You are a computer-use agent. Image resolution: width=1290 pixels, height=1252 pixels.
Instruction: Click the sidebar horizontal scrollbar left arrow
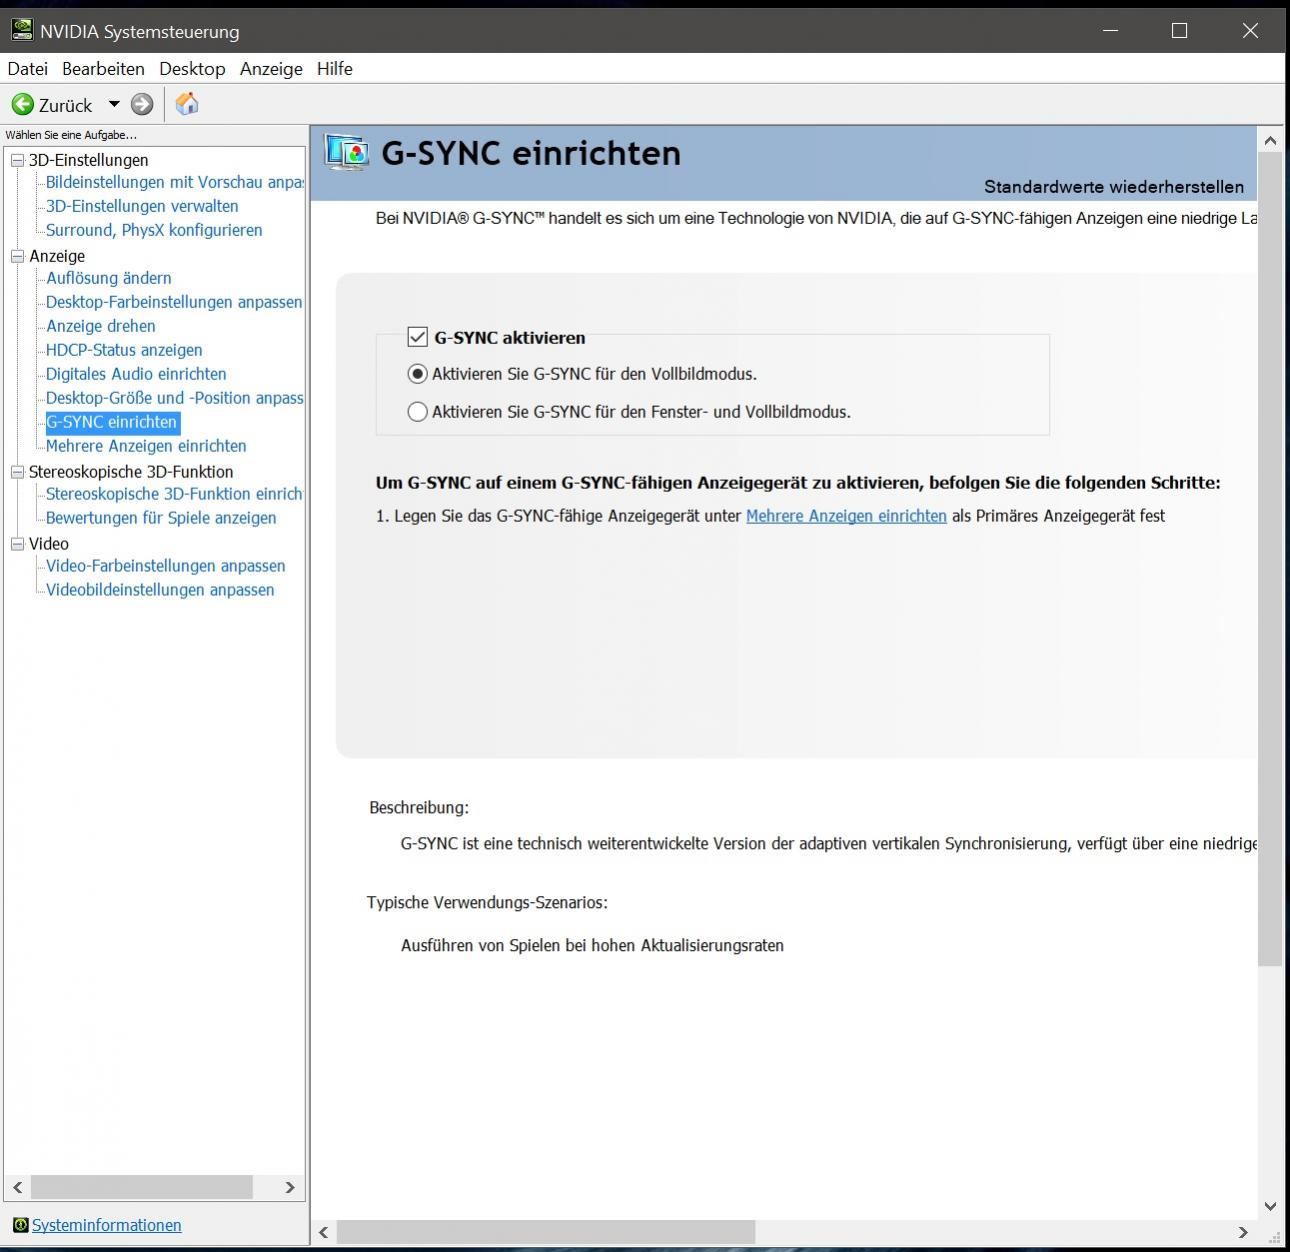pos(18,1187)
